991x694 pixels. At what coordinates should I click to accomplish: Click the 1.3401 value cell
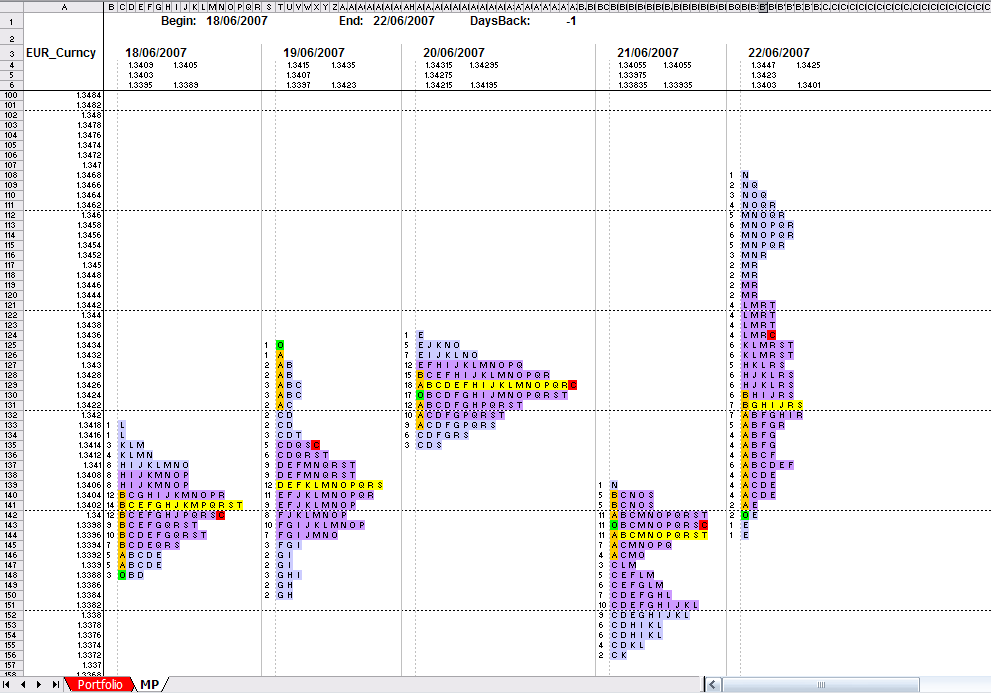click(808, 85)
